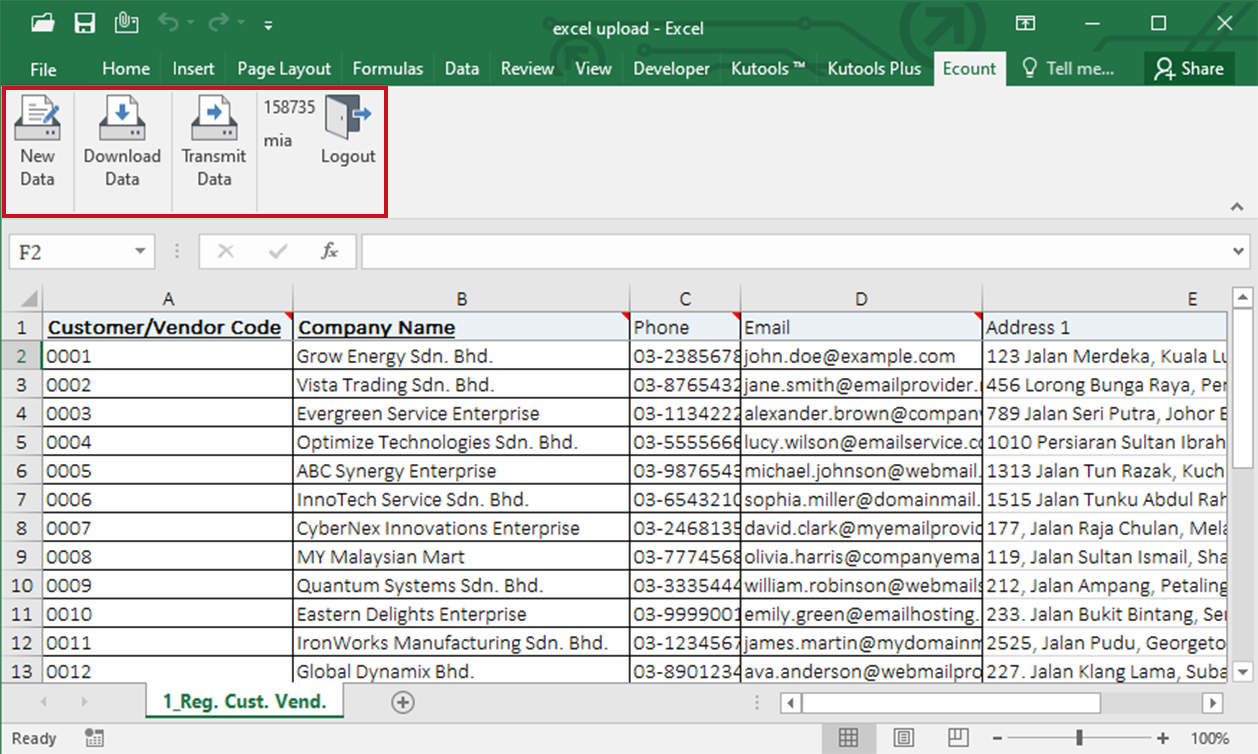Click the insert function fx icon
1258x754 pixels.
[329, 252]
